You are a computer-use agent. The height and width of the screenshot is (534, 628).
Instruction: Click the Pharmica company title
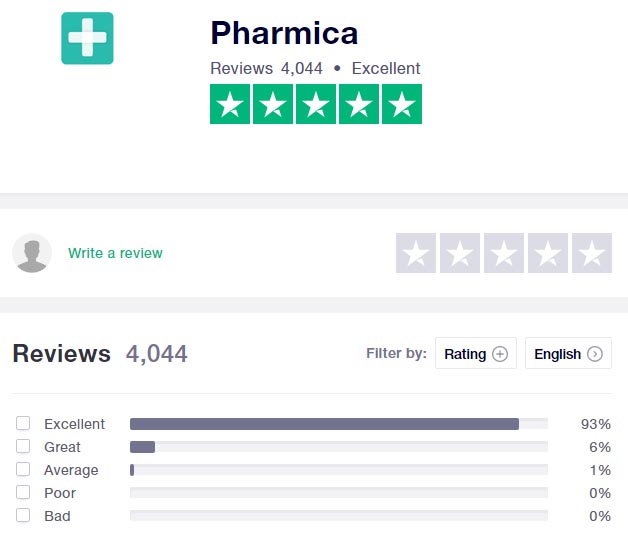coord(284,33)
